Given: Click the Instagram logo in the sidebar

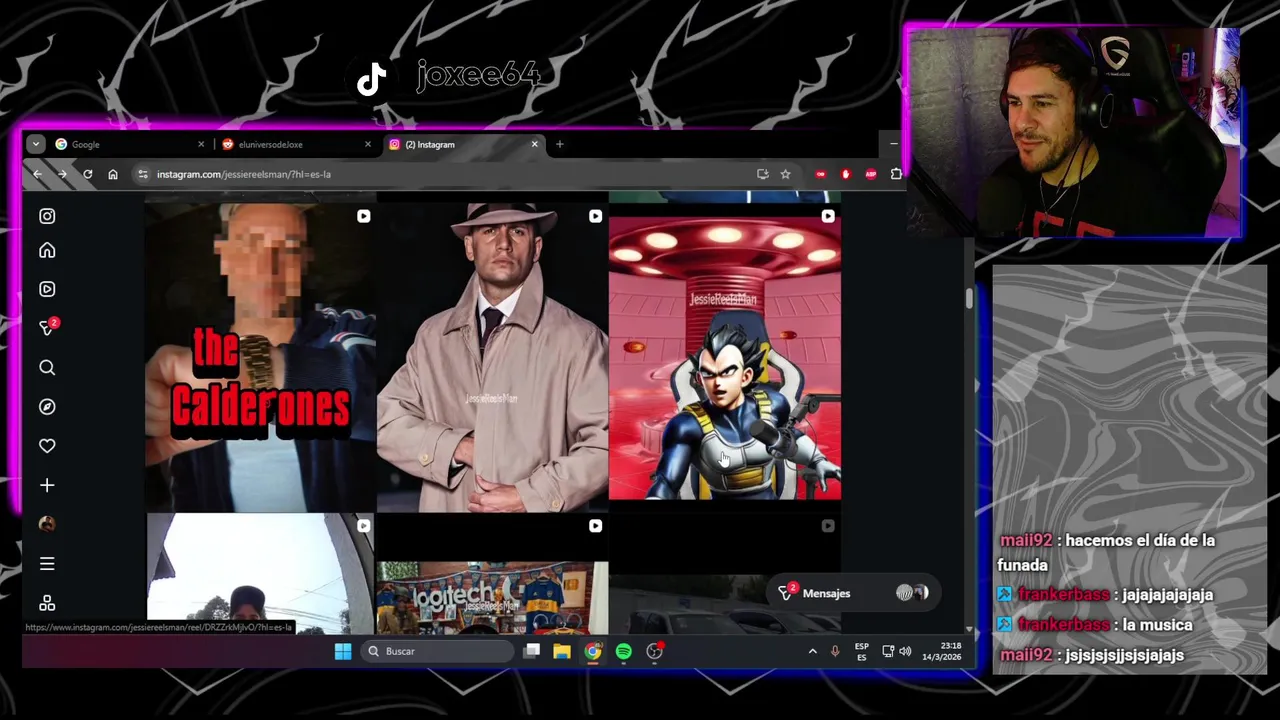Looking at the screenshot, I should [x=47, y=216].
